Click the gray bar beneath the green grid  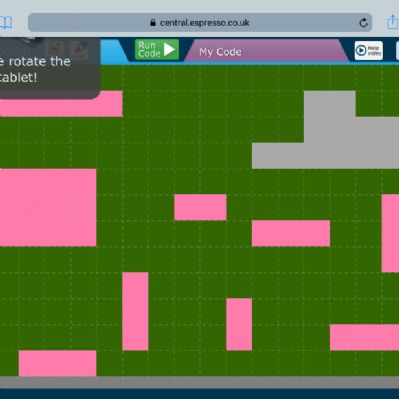click(199, 382)
